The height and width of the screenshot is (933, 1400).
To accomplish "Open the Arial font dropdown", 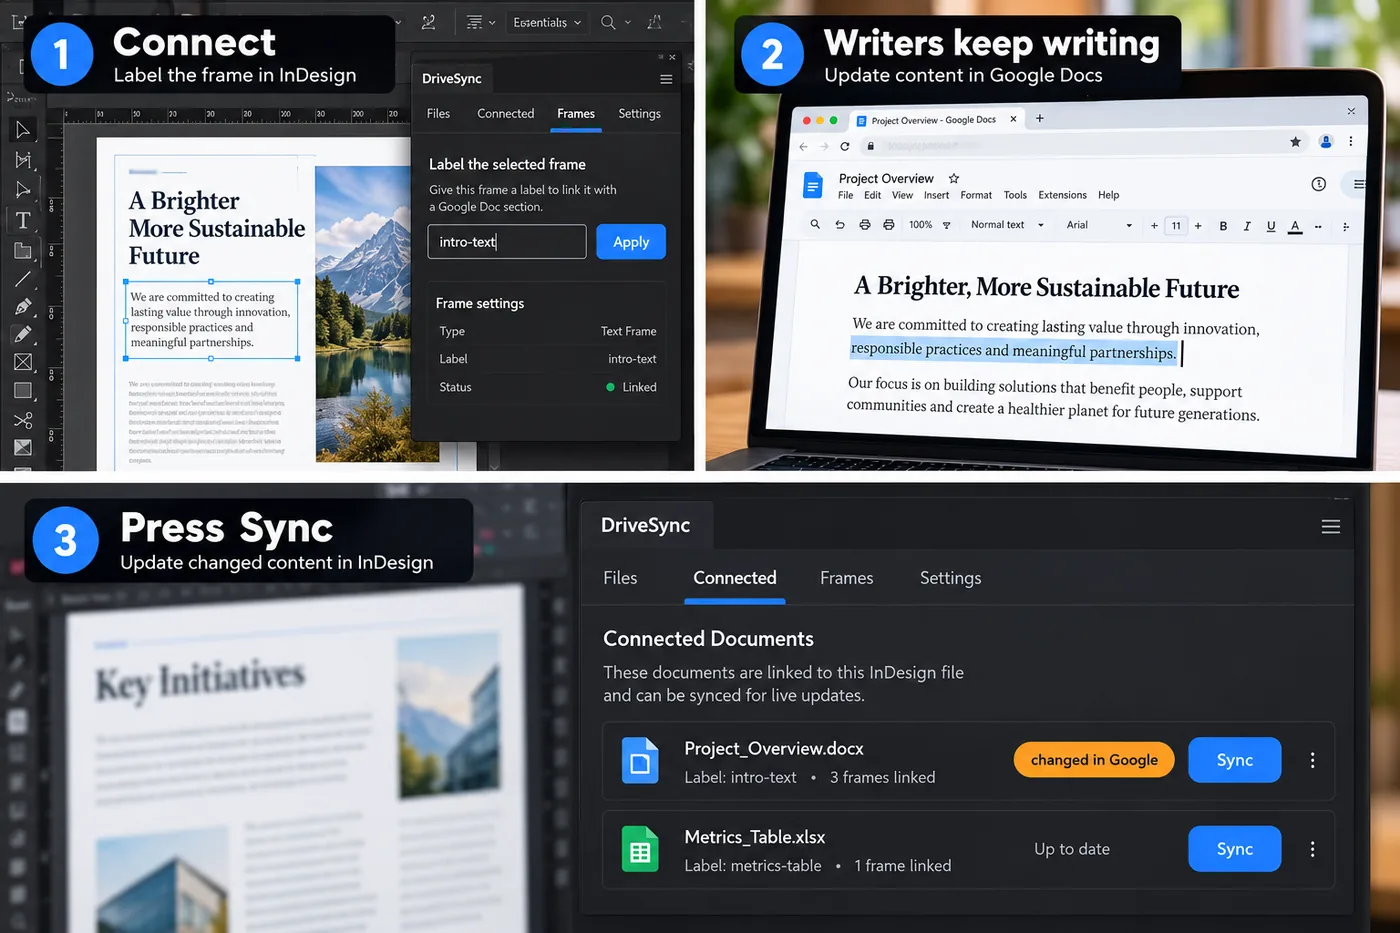I will tap(1099, 225).
